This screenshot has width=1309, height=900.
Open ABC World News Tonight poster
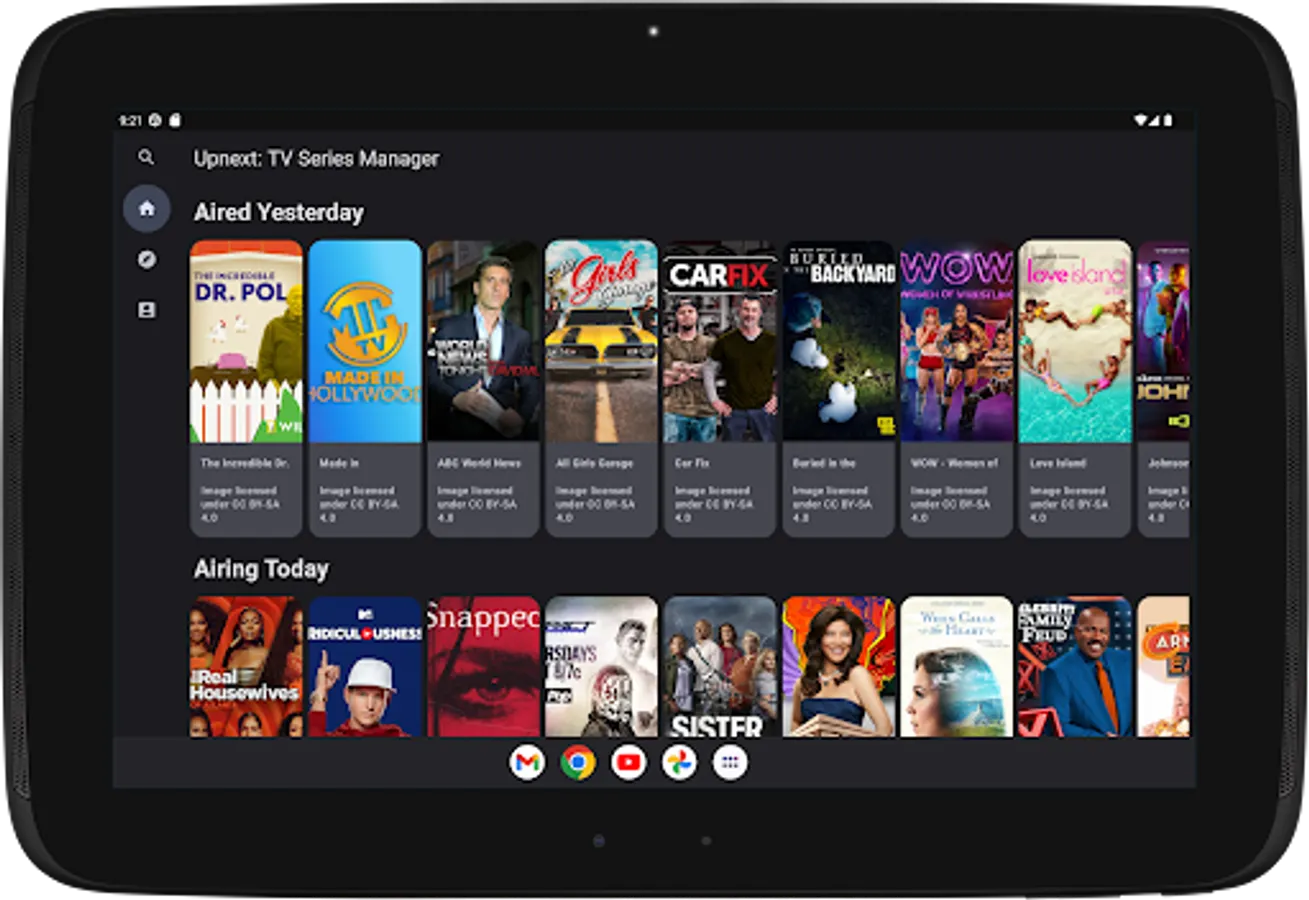[483, 341]
